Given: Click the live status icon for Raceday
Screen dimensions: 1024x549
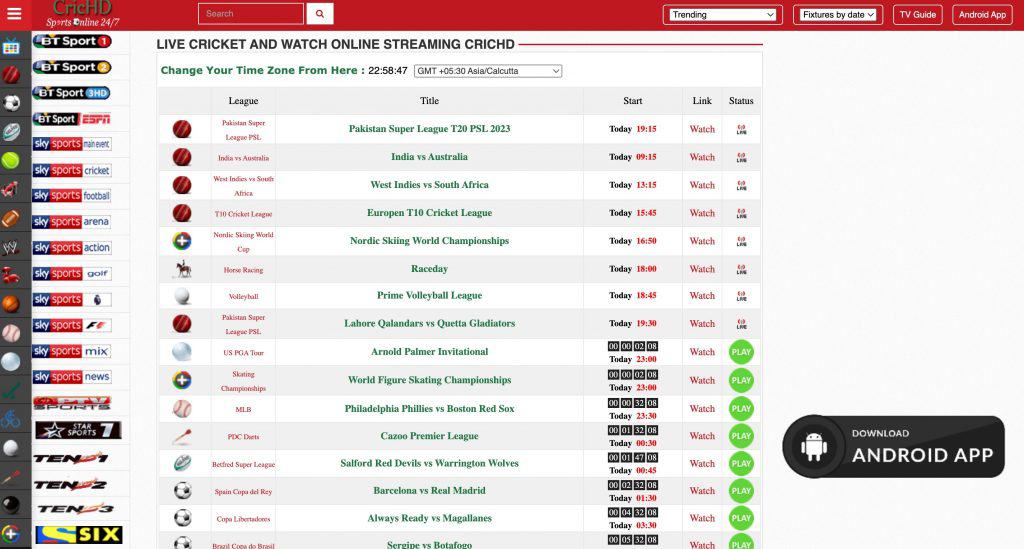Looking at the screenshot, I should coord(741,269).
